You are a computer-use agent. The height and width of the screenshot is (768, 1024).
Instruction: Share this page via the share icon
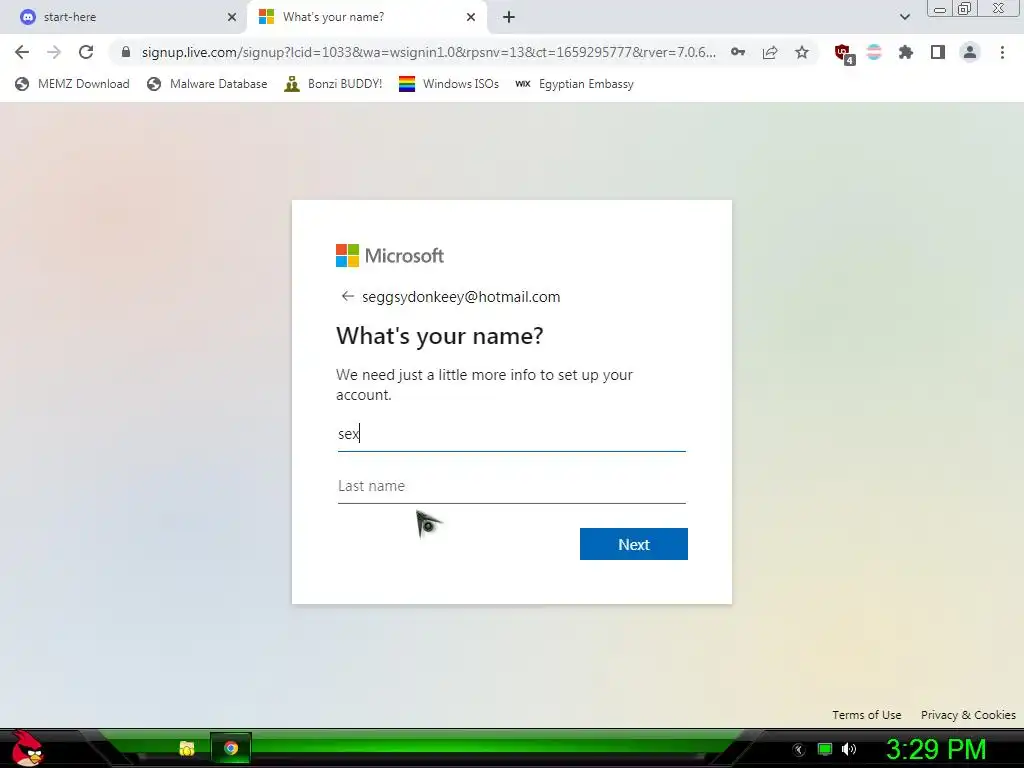click(x=770, y=52)
